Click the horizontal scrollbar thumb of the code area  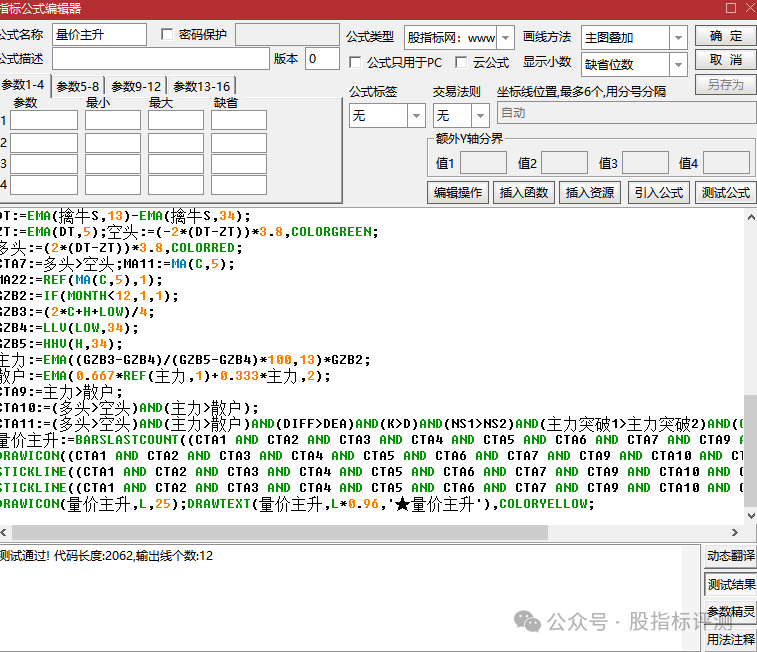280,532
